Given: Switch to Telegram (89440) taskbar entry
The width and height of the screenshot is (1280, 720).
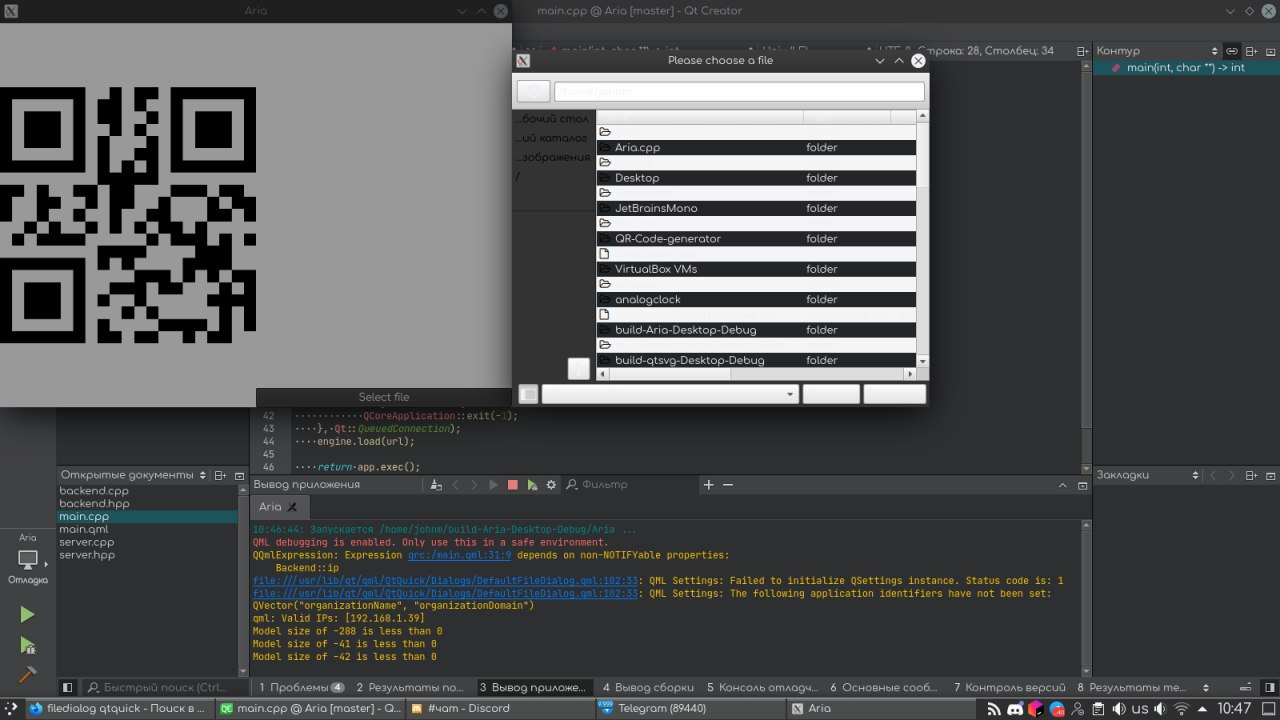Looking at the screenshot, I should (688, 708).
